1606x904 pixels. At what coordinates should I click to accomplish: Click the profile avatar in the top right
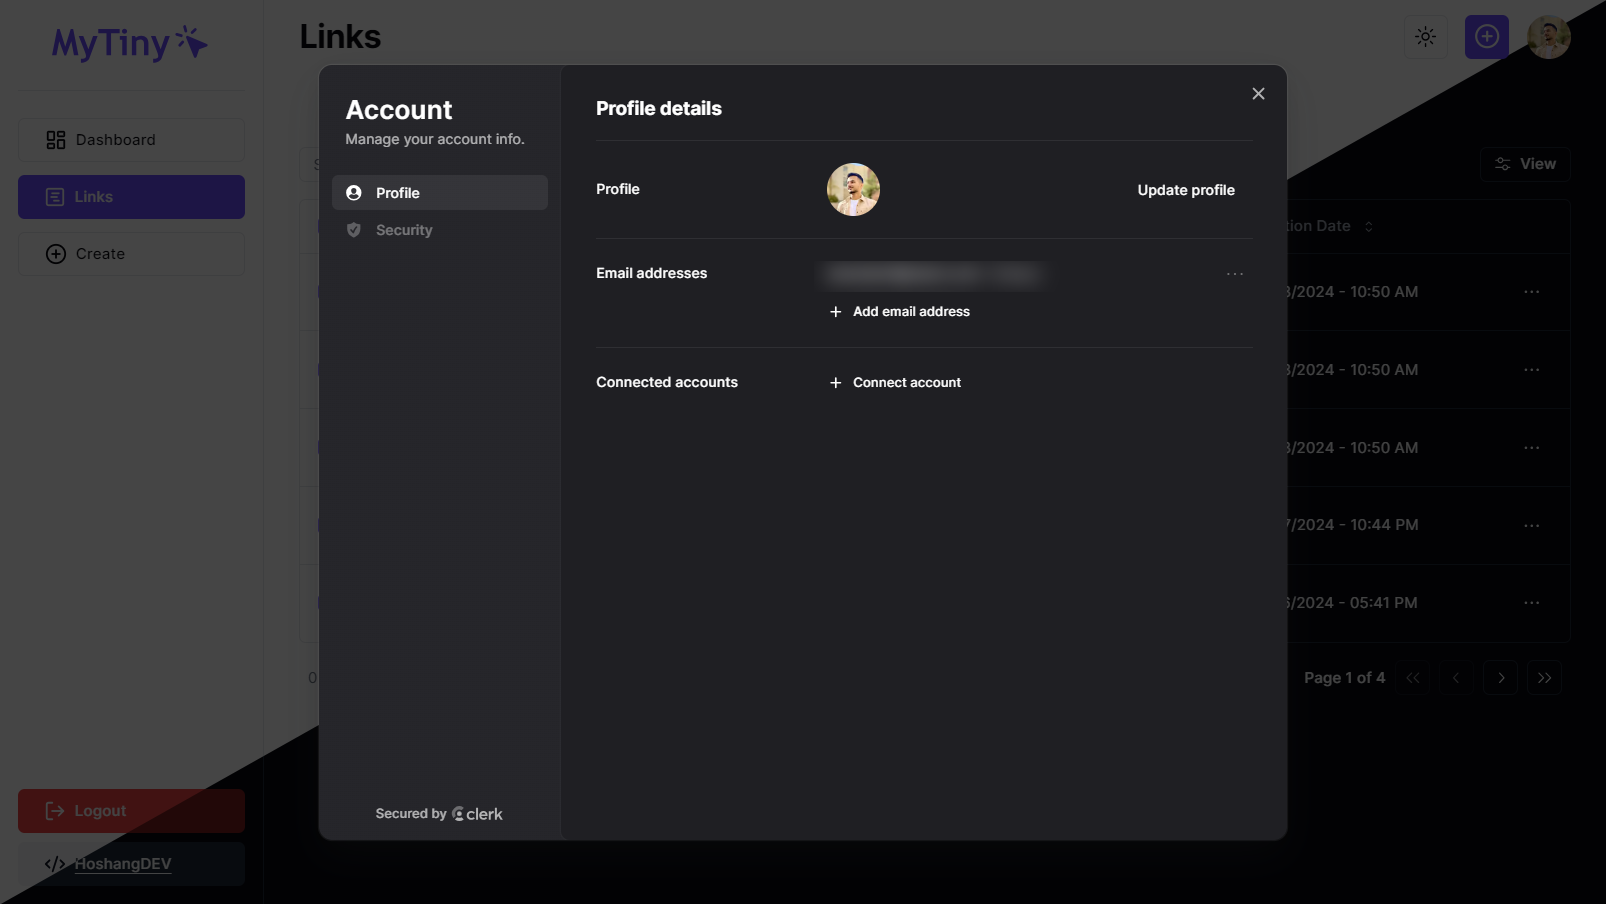pyautogui.click(x=1548, y=36)
